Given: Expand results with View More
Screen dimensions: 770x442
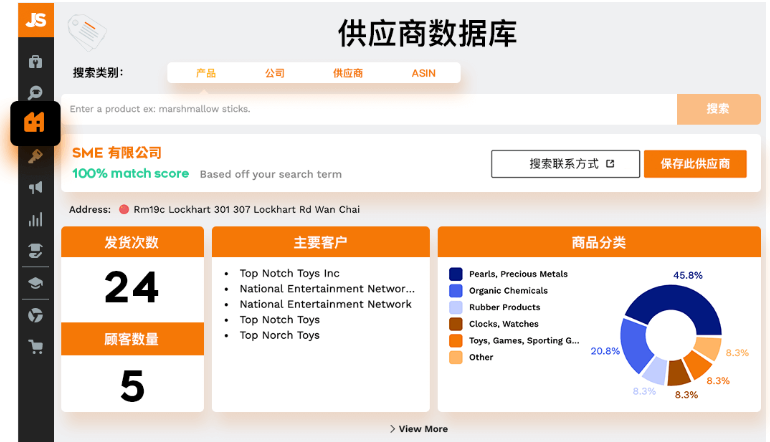Looking at the screenshot, I should (419, 429).
